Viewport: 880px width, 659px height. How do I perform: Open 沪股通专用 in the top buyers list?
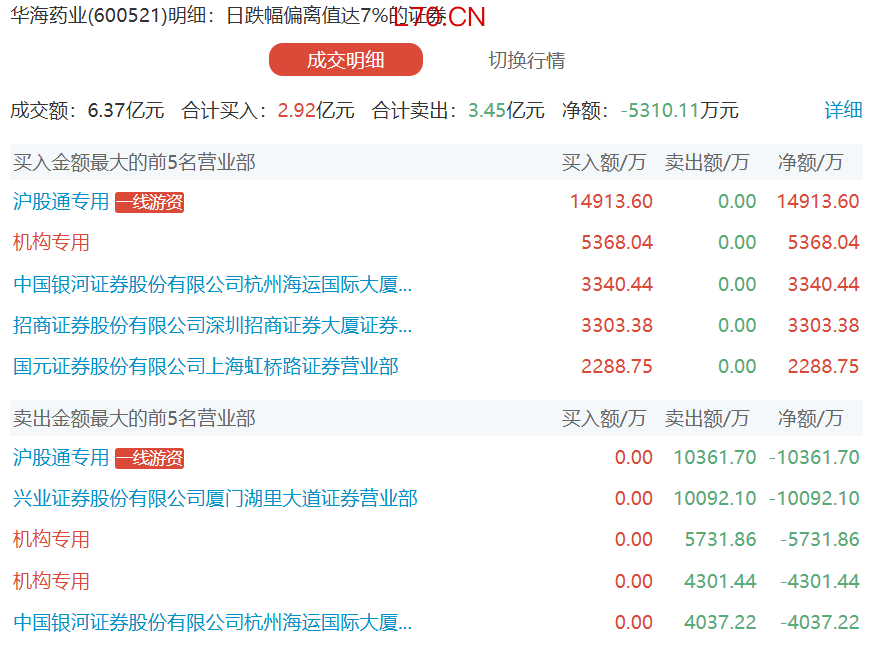point(61,202)
